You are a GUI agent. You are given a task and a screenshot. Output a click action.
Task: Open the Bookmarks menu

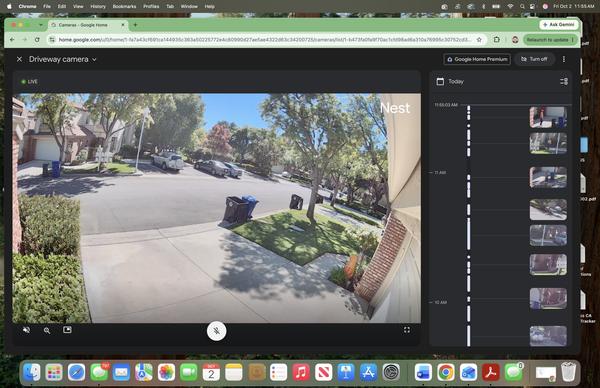tap(124, 7)
